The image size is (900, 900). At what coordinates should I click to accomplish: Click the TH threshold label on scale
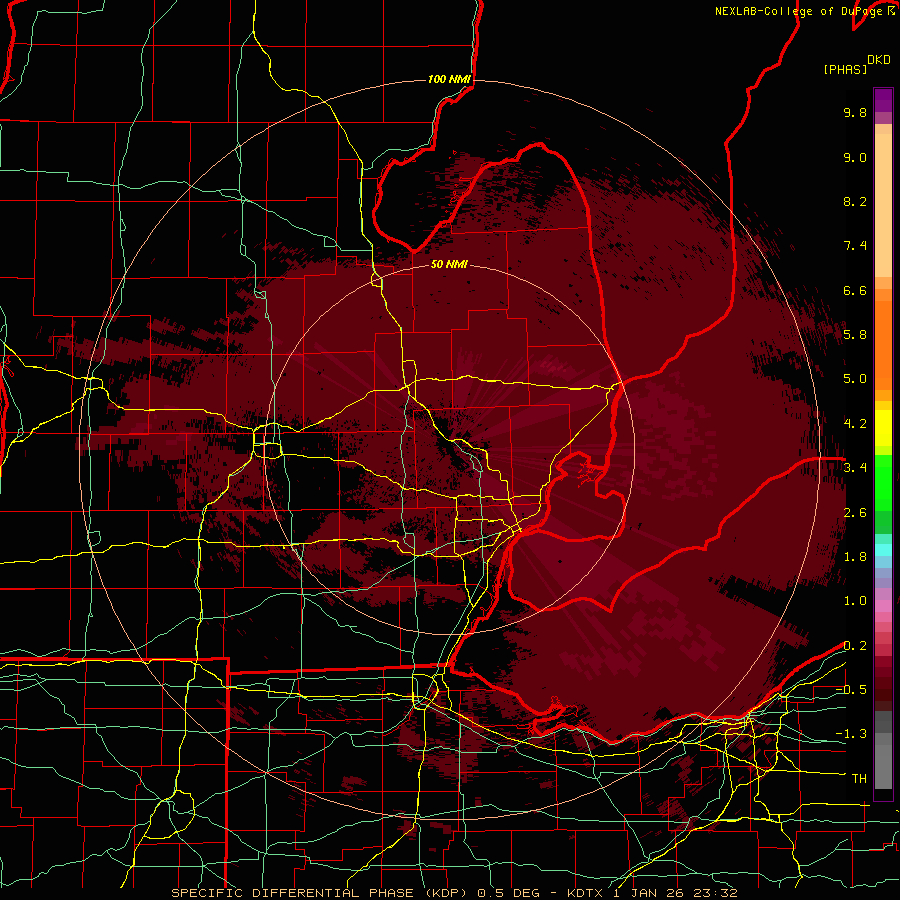859,779
